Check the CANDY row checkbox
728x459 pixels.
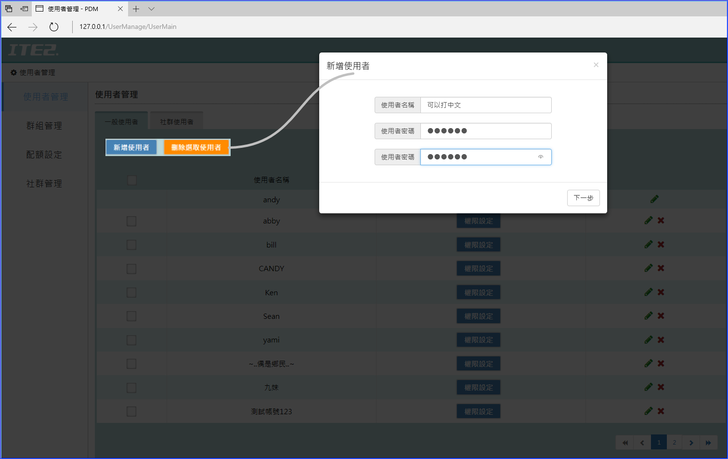pos(131,269)
